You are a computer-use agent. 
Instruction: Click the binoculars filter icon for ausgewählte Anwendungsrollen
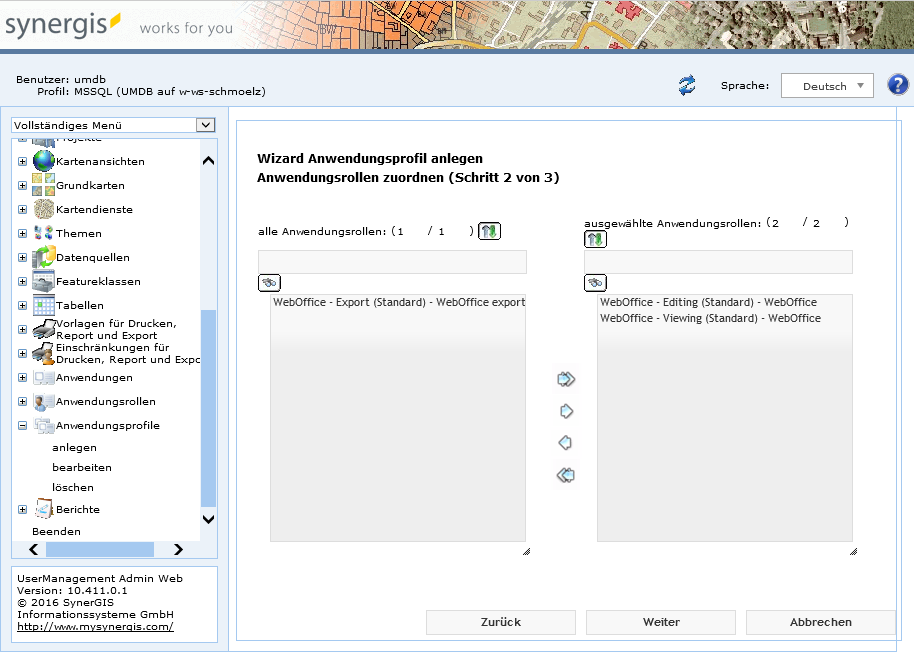pyautogui.click(x=595, y=283)
